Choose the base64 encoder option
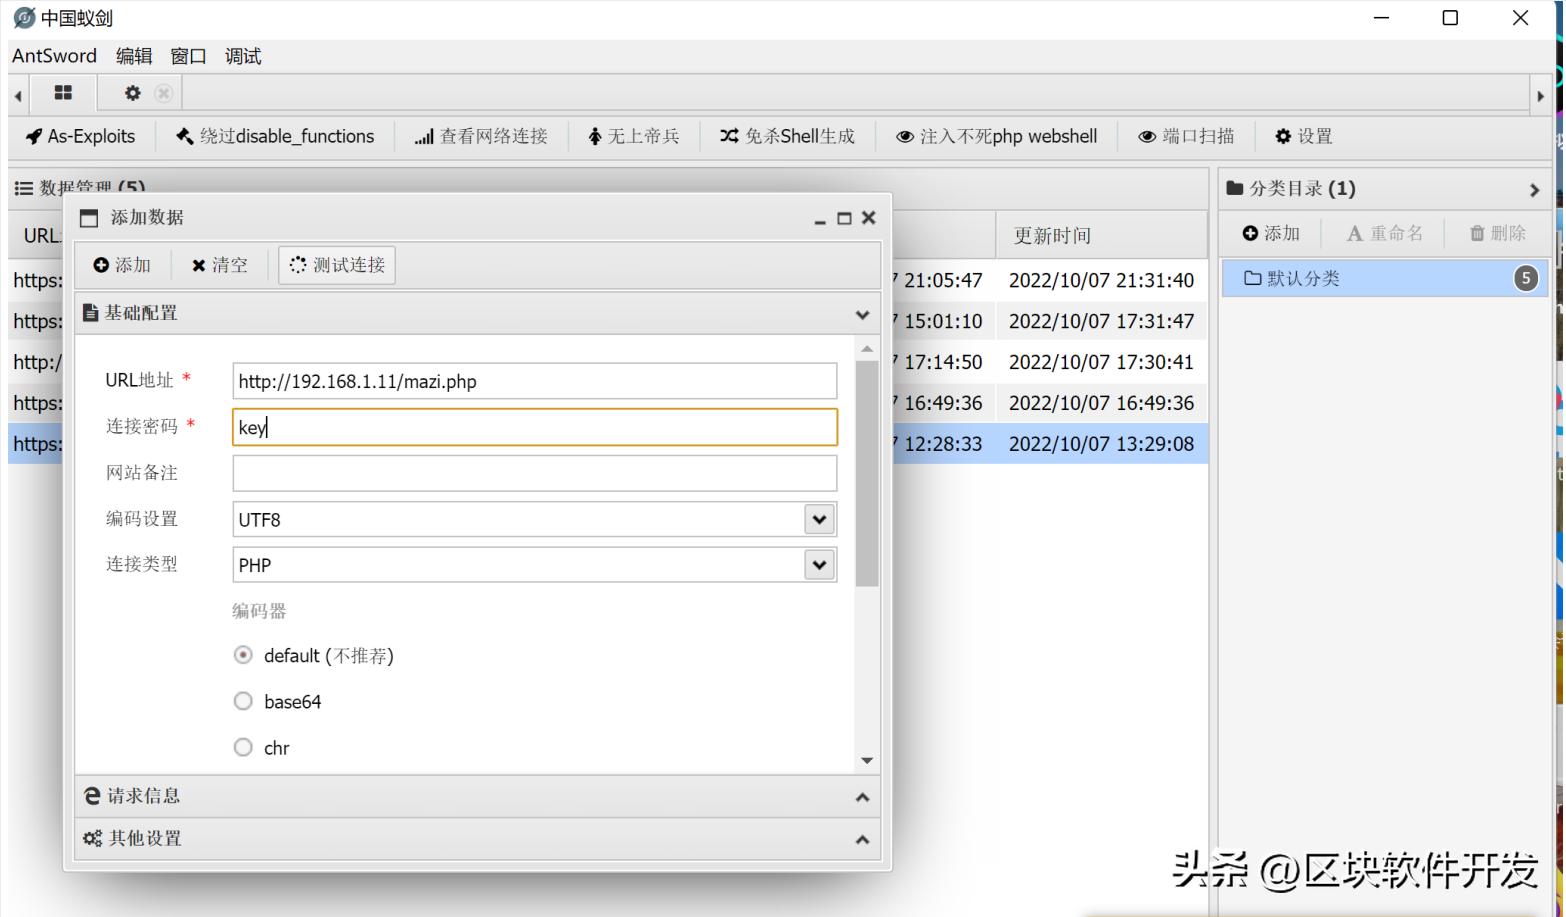 point(243,701)
